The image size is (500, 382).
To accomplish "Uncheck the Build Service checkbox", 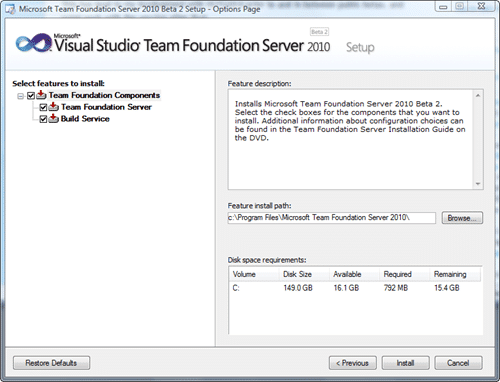I will (x=43, y=119).
